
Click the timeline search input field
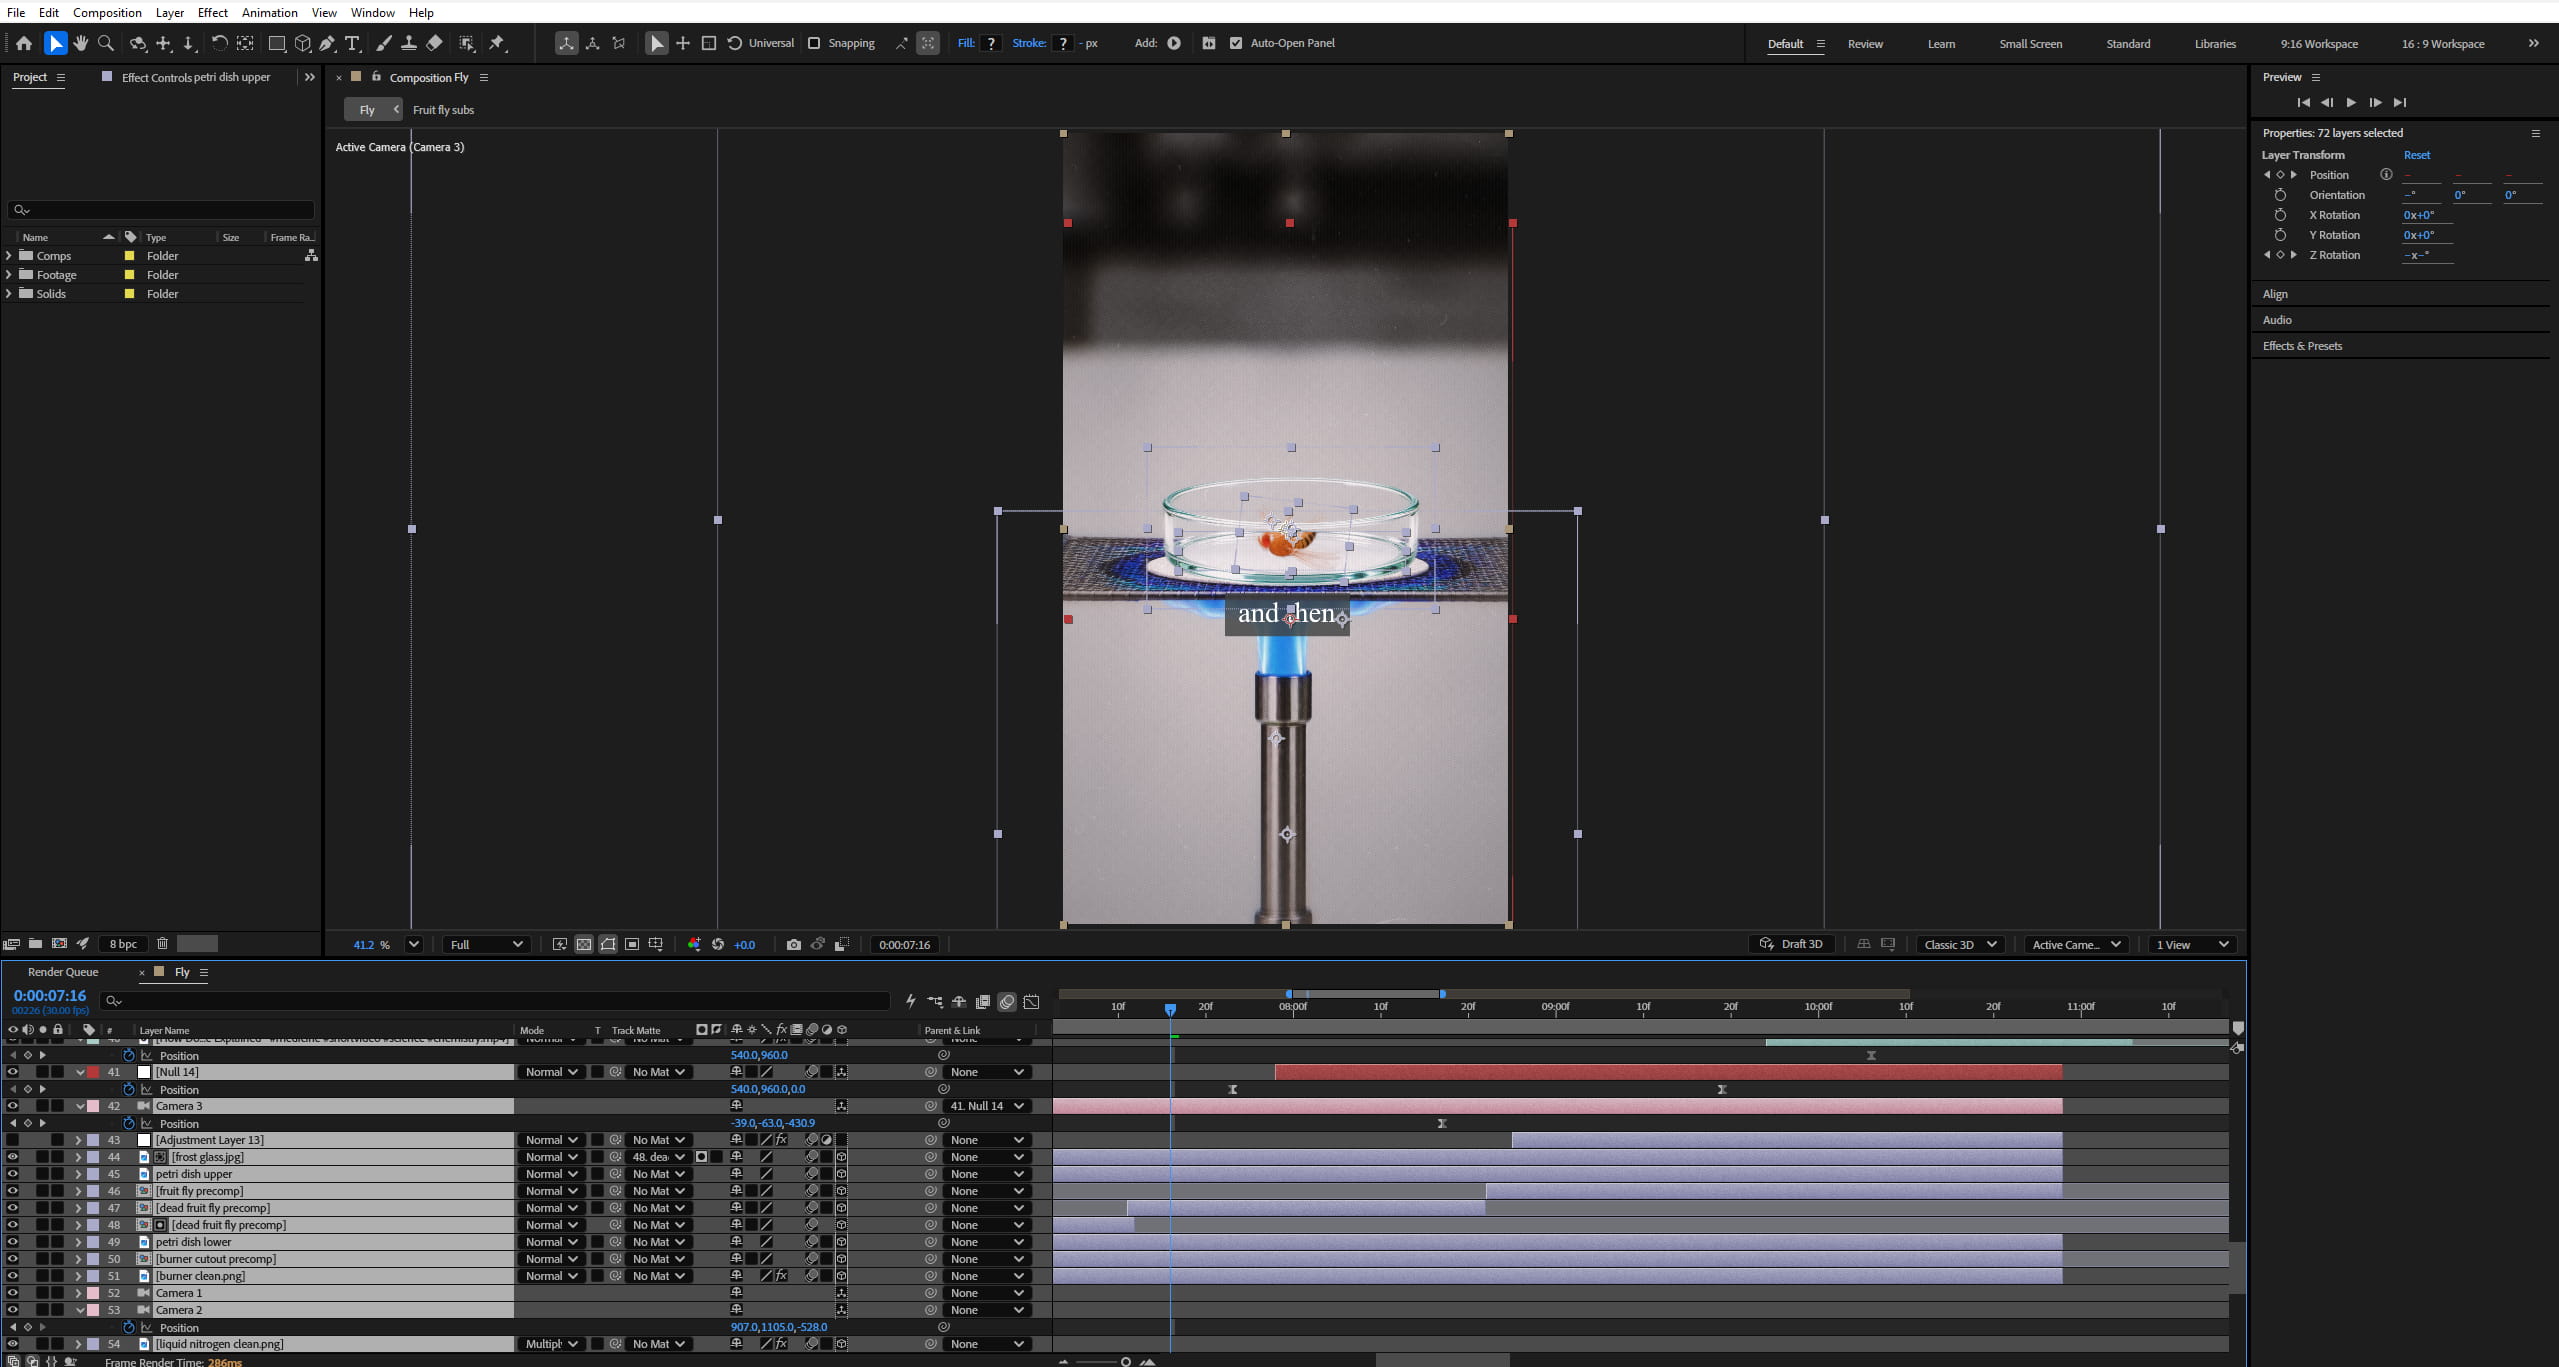(x=495, y=1000)
